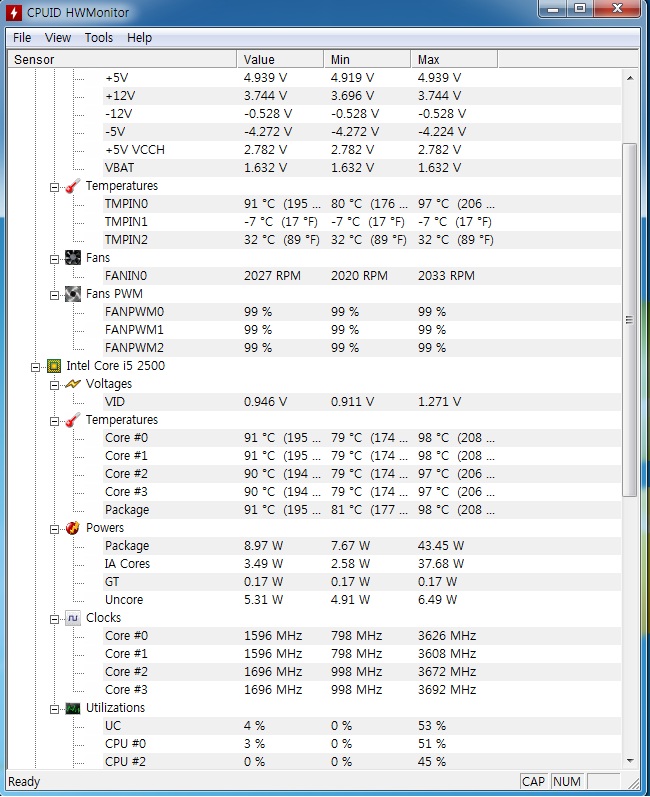Click the Max column header

453,59
